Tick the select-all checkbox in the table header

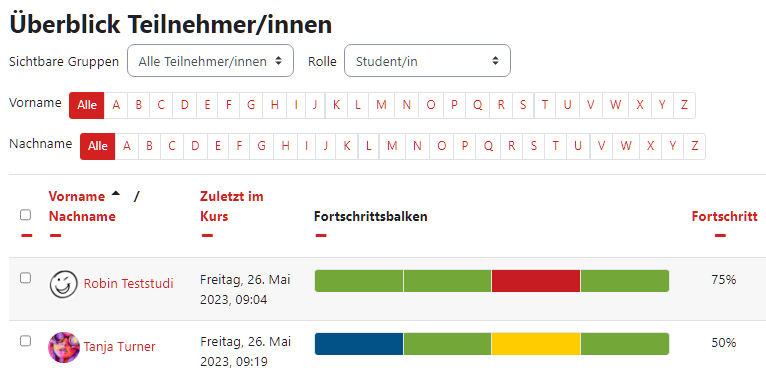click(25, 215)
